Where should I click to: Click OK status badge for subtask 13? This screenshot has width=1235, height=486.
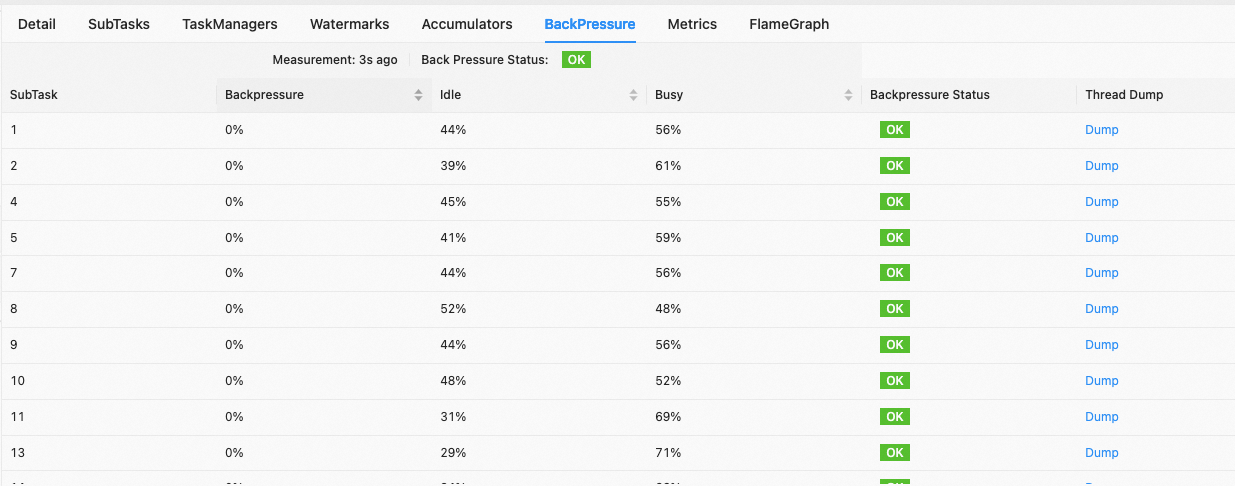pos(895,453)
